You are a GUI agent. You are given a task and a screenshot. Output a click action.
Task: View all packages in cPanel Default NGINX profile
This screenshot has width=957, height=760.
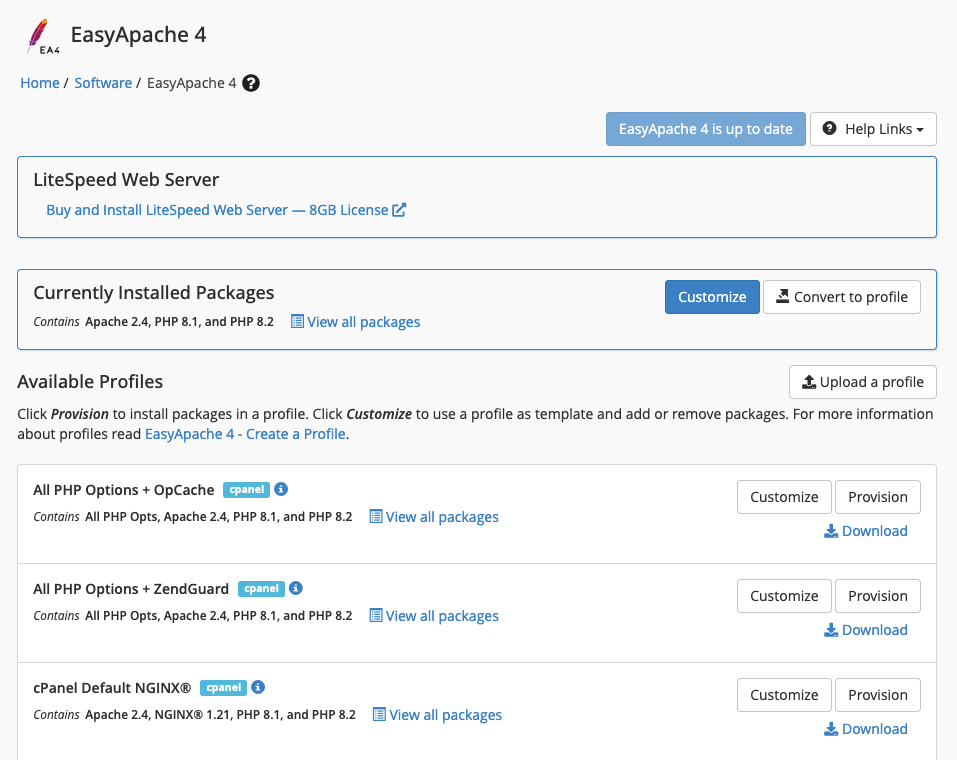pos(438,715)
